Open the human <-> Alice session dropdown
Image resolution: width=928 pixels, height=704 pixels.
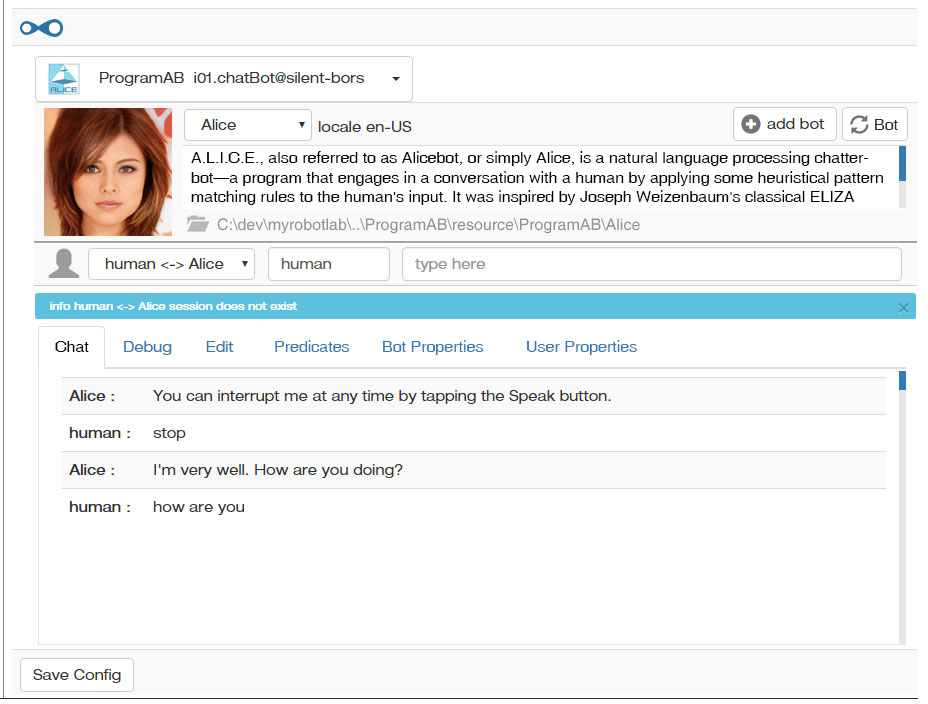(x=172, y=264)
